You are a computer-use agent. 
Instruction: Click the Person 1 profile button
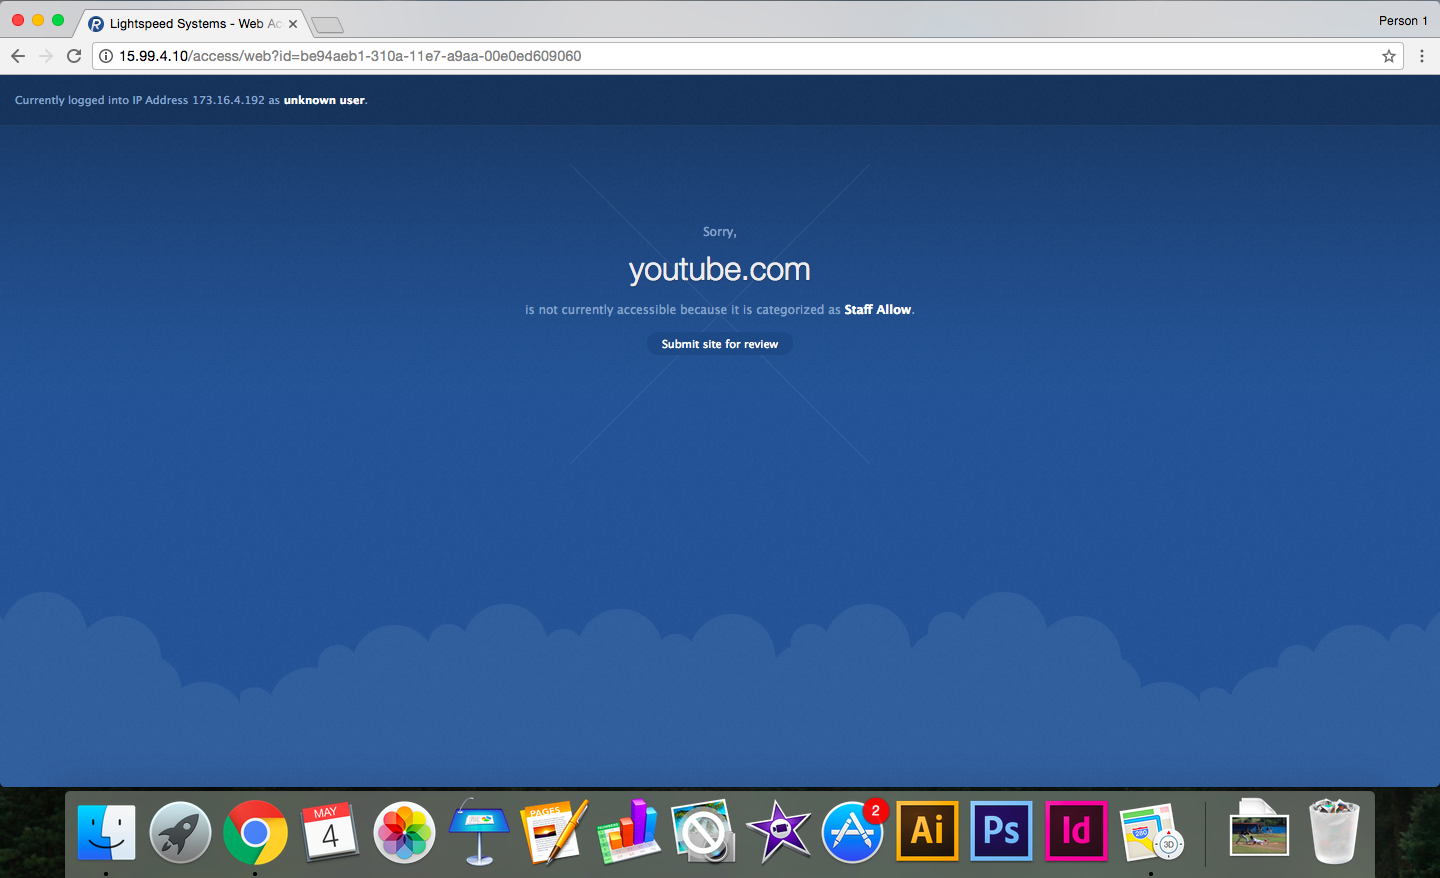(1403, 21)
